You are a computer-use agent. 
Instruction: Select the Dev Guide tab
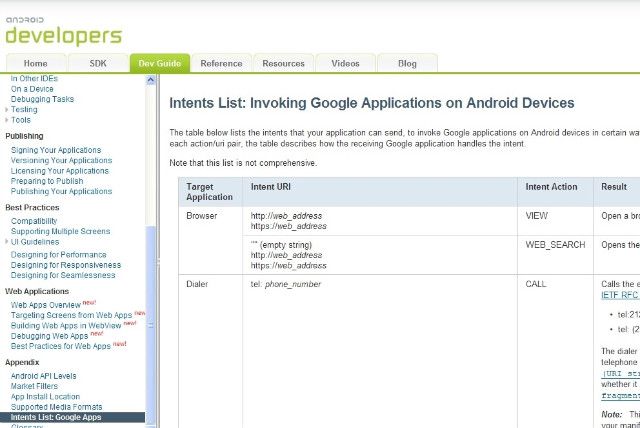[x=160, y=63]
